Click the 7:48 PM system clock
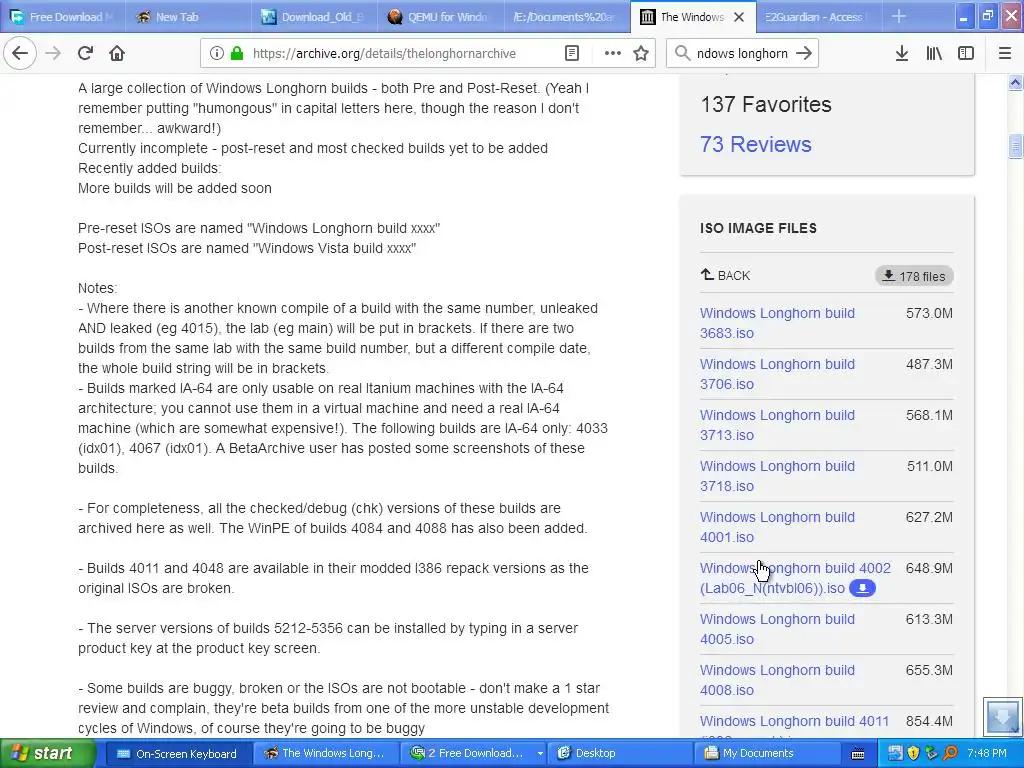The width and height of the screenshot is (1024, 768). click(x=987, y=754)
